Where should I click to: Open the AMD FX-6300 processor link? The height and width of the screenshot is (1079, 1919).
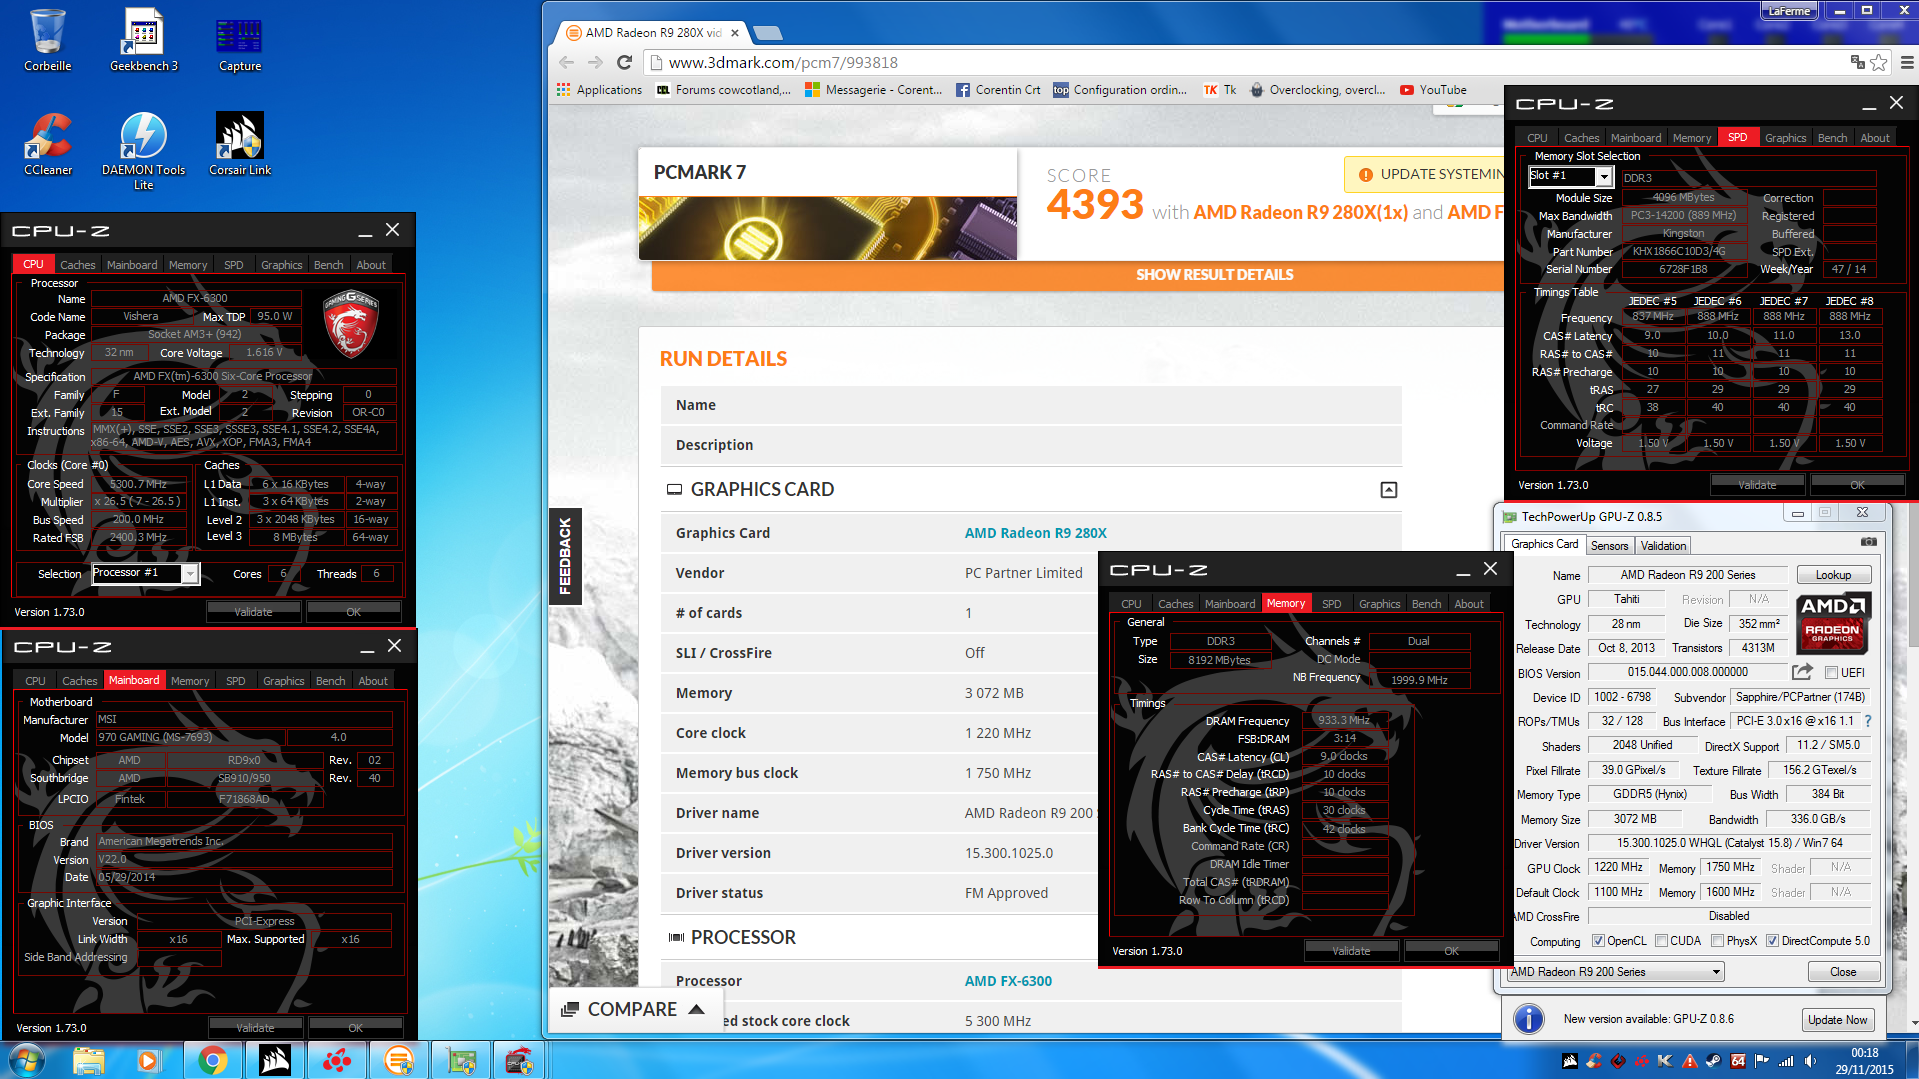click(x=1008, y=981)
